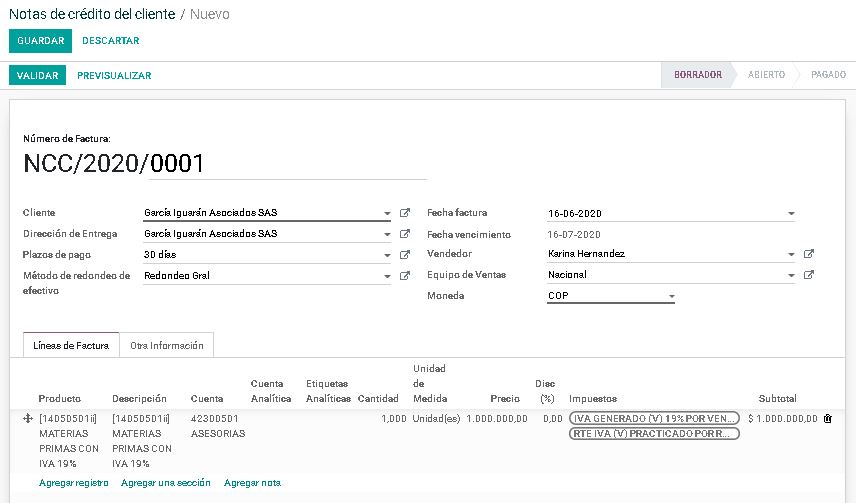The image size is (856, 503).
Task: Grab the drag handle of invoice line
Action: coord(28,418)
